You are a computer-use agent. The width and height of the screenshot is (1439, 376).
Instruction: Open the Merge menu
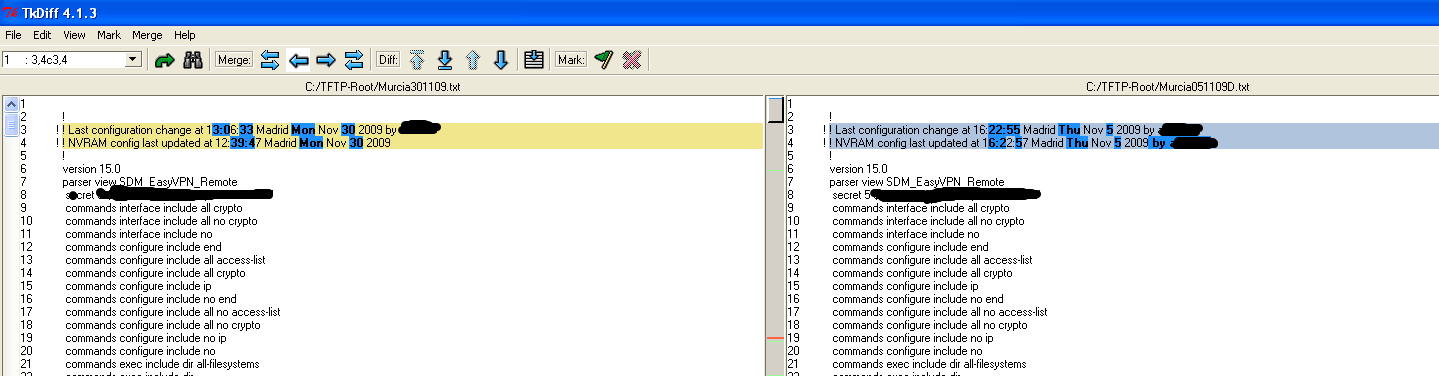(147, 35)
